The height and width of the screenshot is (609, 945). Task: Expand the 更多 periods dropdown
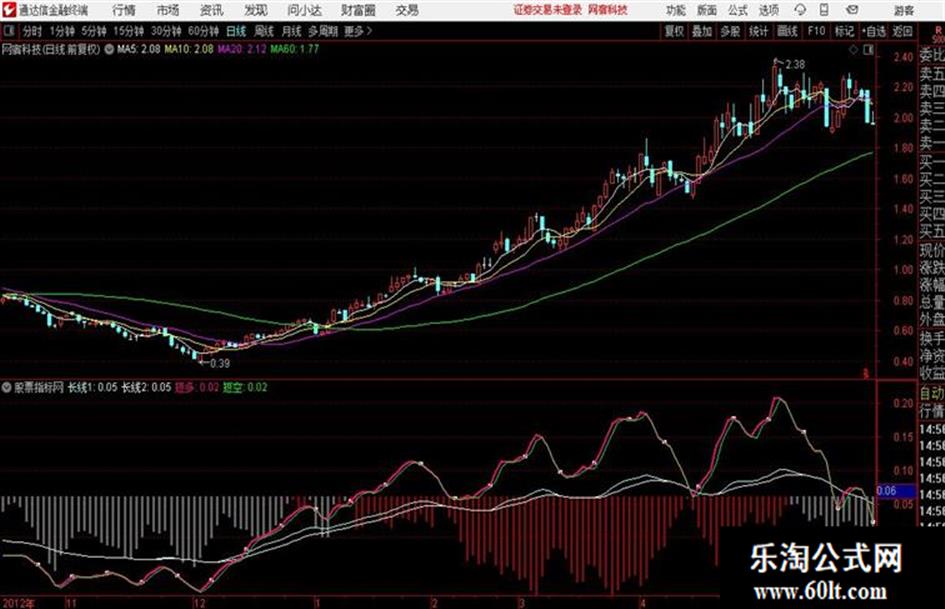tap(358, 31)
